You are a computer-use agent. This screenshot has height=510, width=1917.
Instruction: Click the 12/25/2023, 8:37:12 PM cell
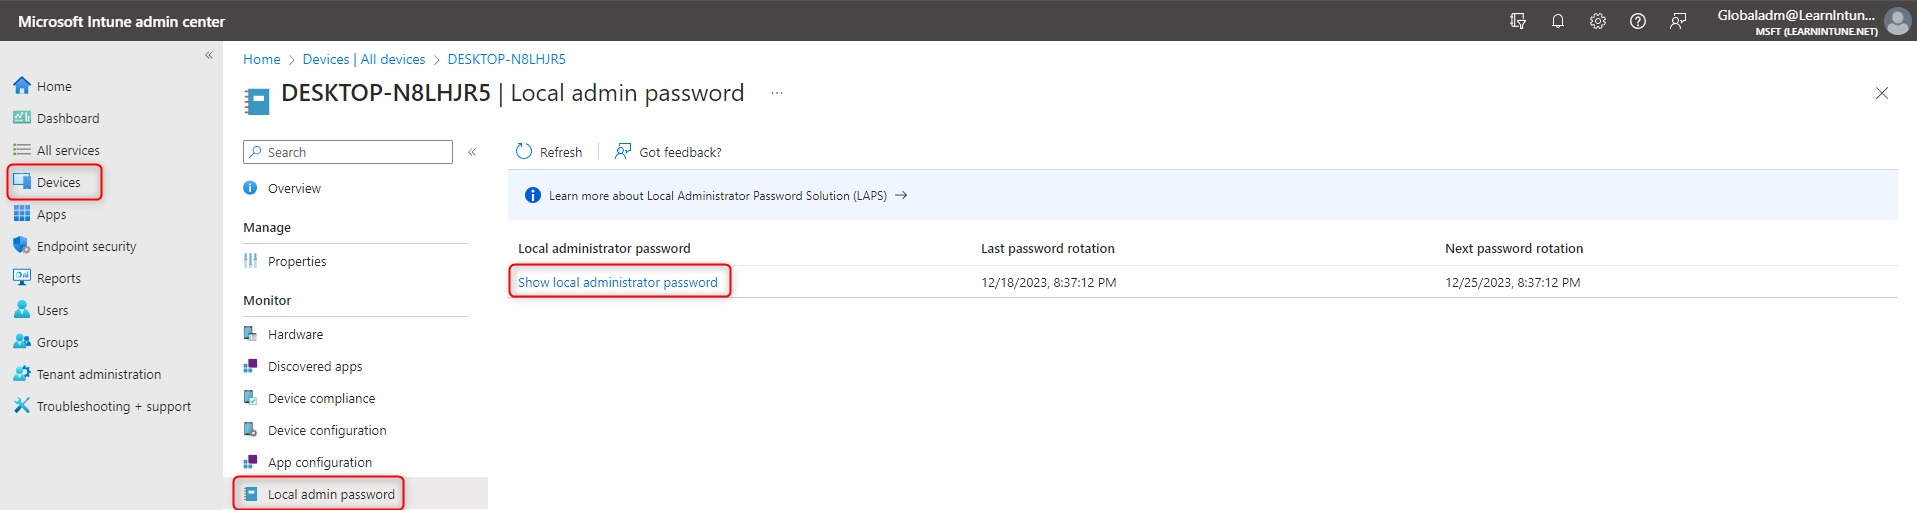[x=1513, y=282]
